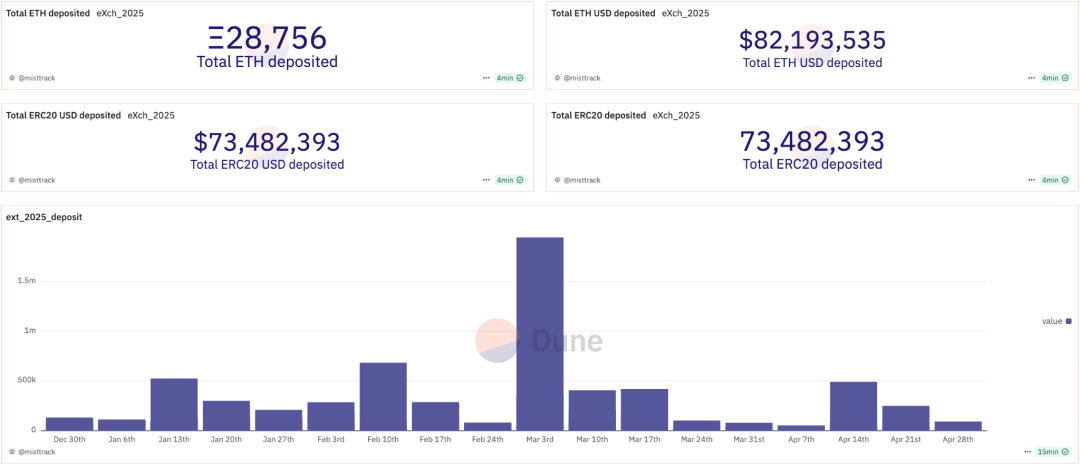Open the @misttrack link under Total ETH deposited

35,78
